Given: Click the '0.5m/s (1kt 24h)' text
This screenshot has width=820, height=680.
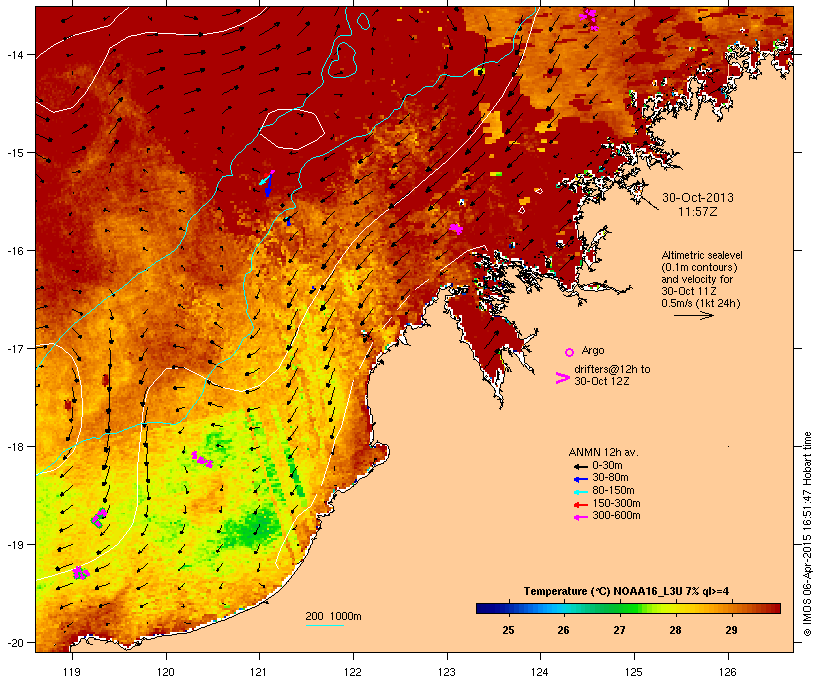Looking at the screenshot, I should coord(701,303).
